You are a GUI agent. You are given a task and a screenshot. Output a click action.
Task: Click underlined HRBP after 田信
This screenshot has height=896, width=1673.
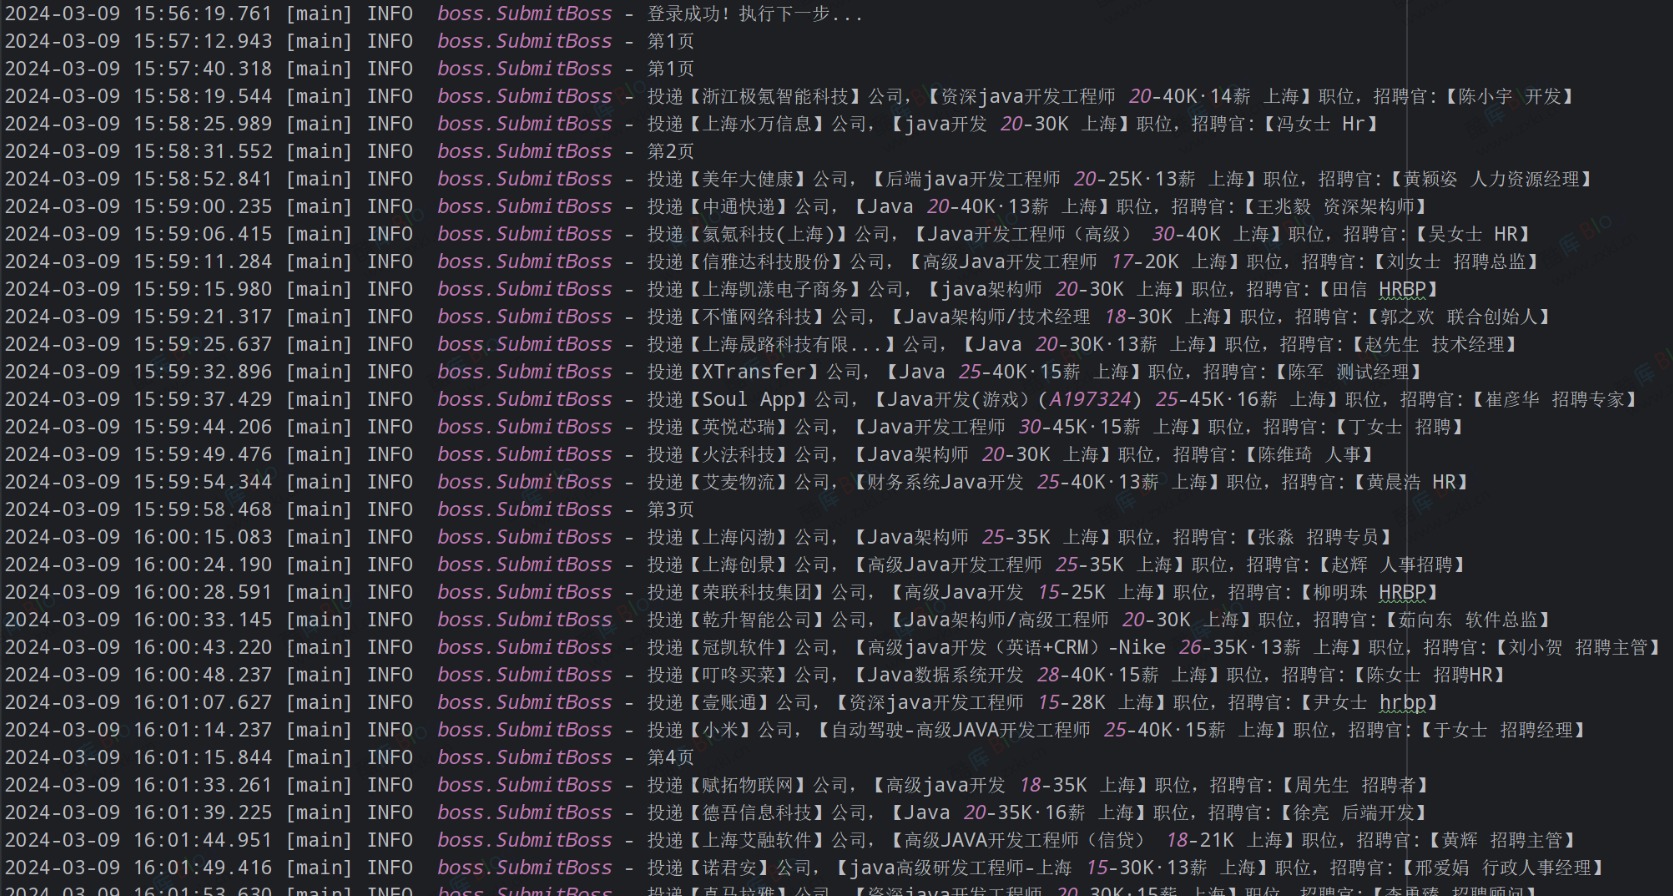pyautogui.click(x=1402, y=289)
